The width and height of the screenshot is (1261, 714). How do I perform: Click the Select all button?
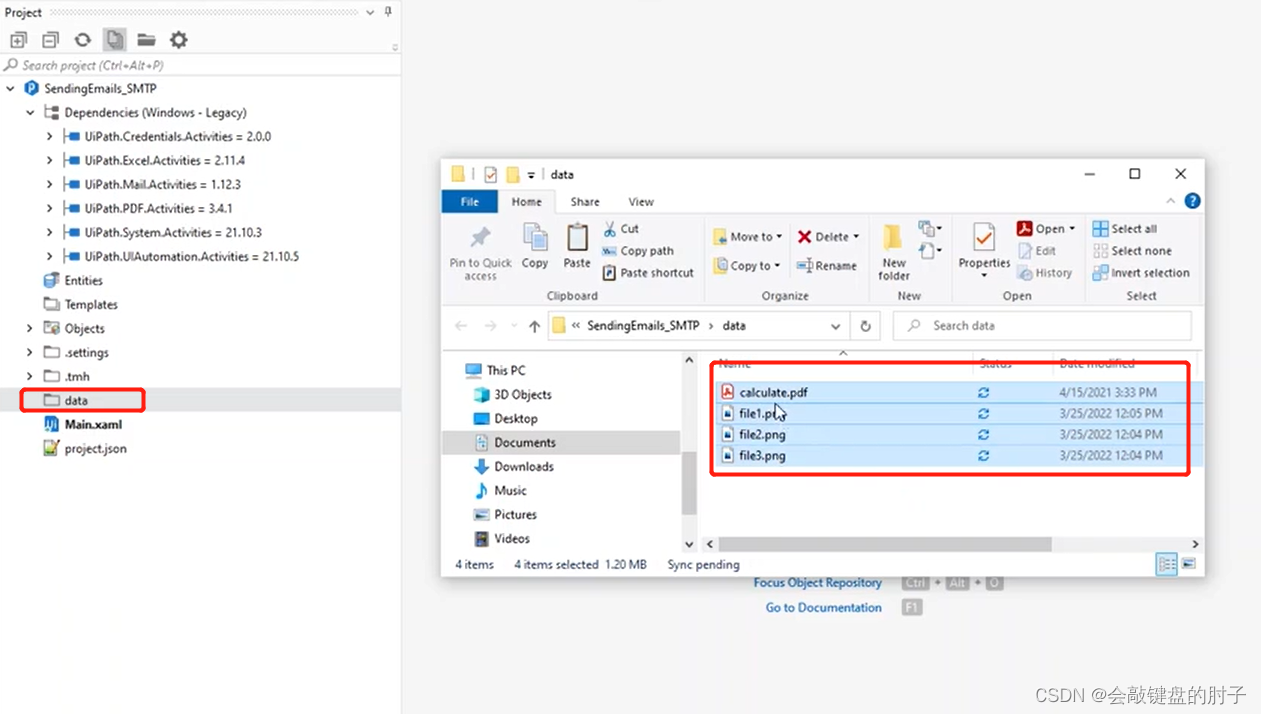click(x=1125, y=229)
